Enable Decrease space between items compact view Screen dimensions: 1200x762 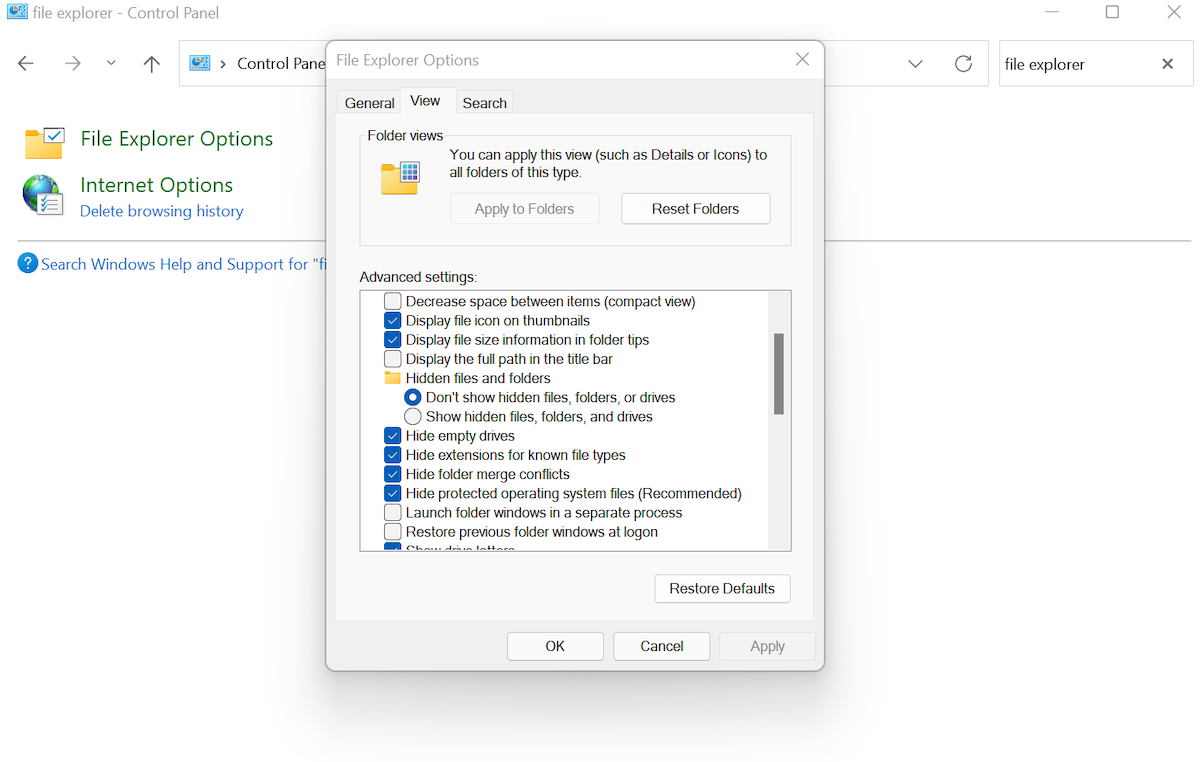(393, 301)
